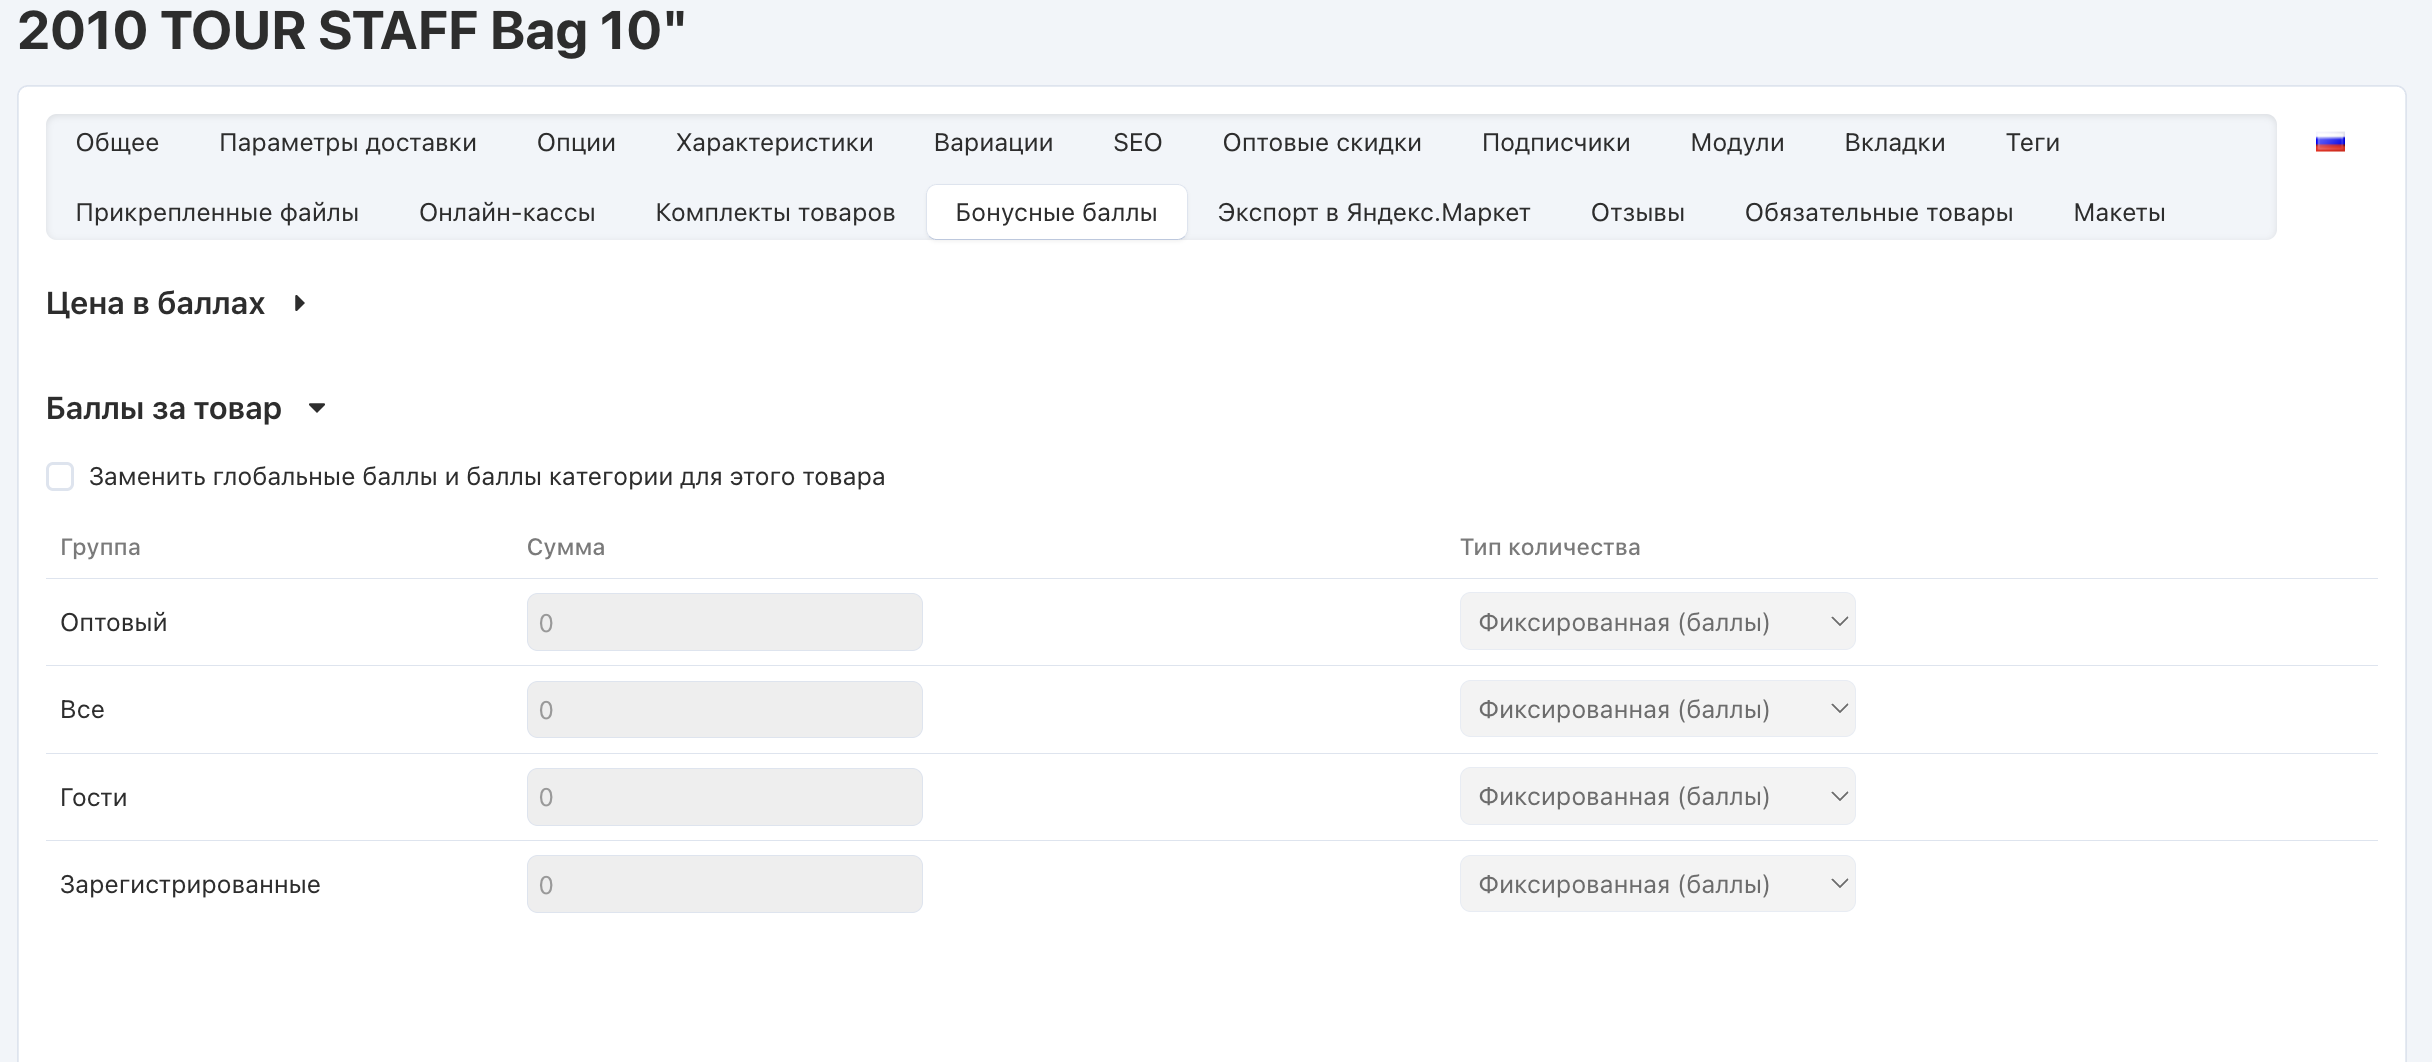Open quantity type dropdown for Оптовый
The width and height of the screenshot is (2432, 1062).
pyautogui.click(x=1656, y=622)
